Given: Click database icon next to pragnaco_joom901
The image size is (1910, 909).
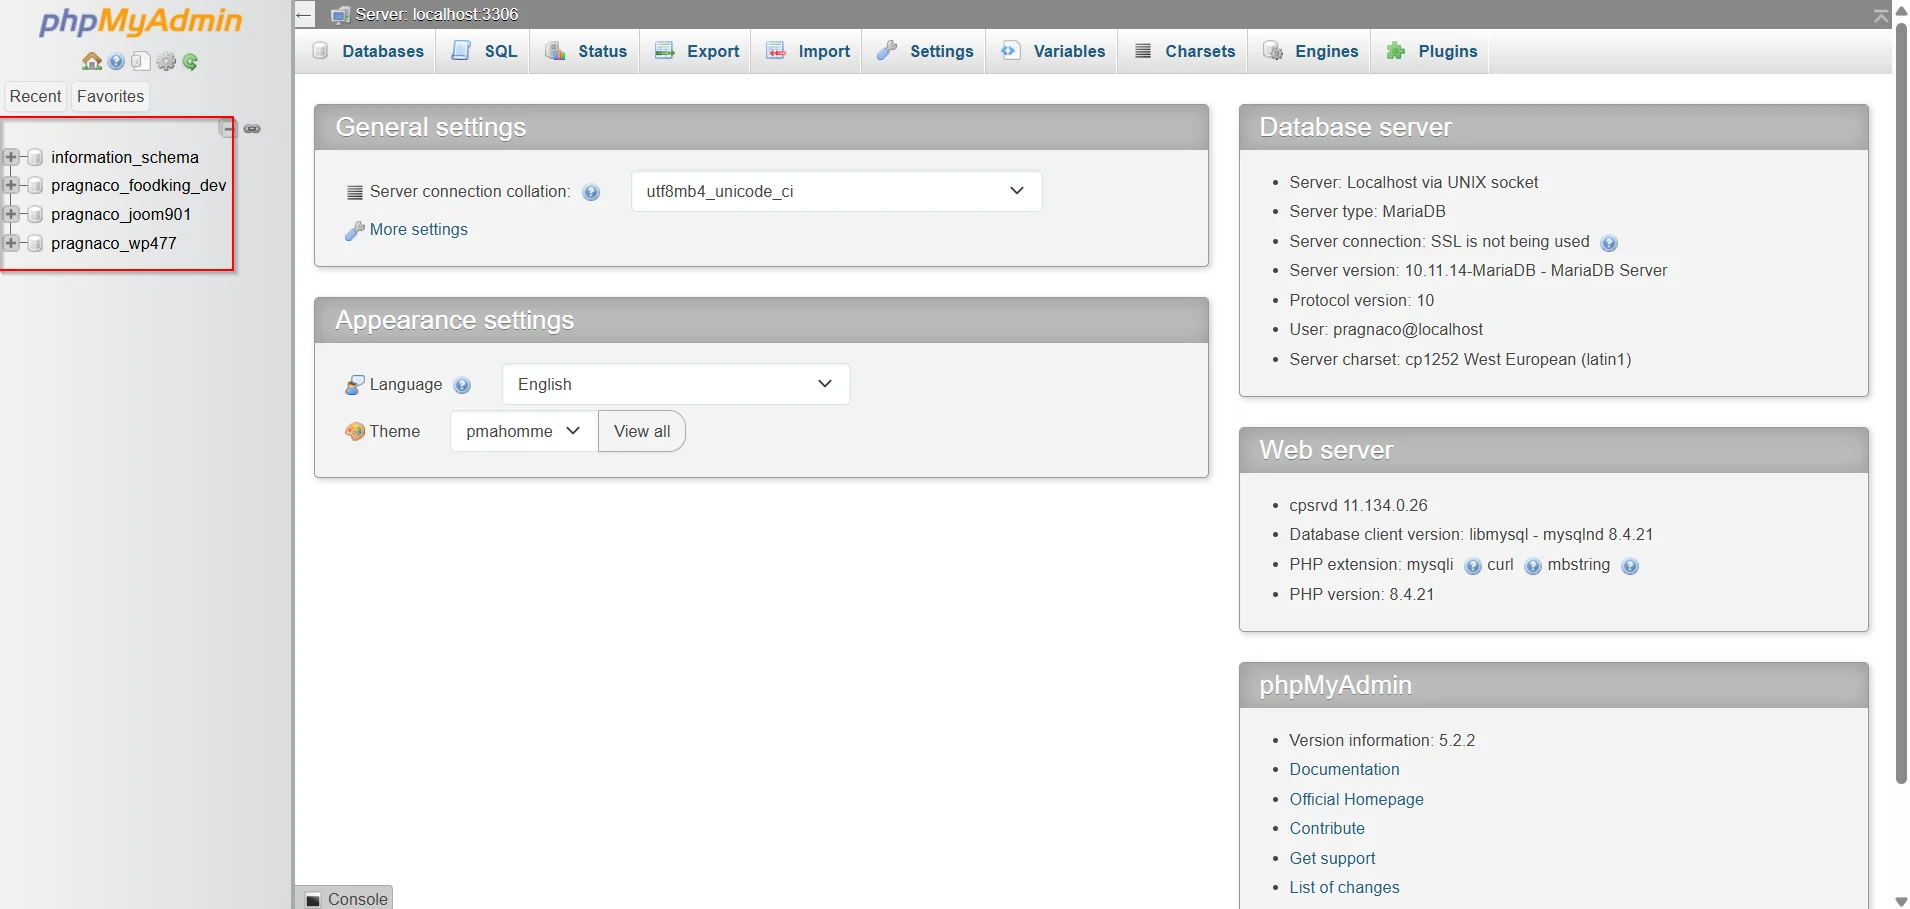Looking at the screenshot, I should 36,214.
